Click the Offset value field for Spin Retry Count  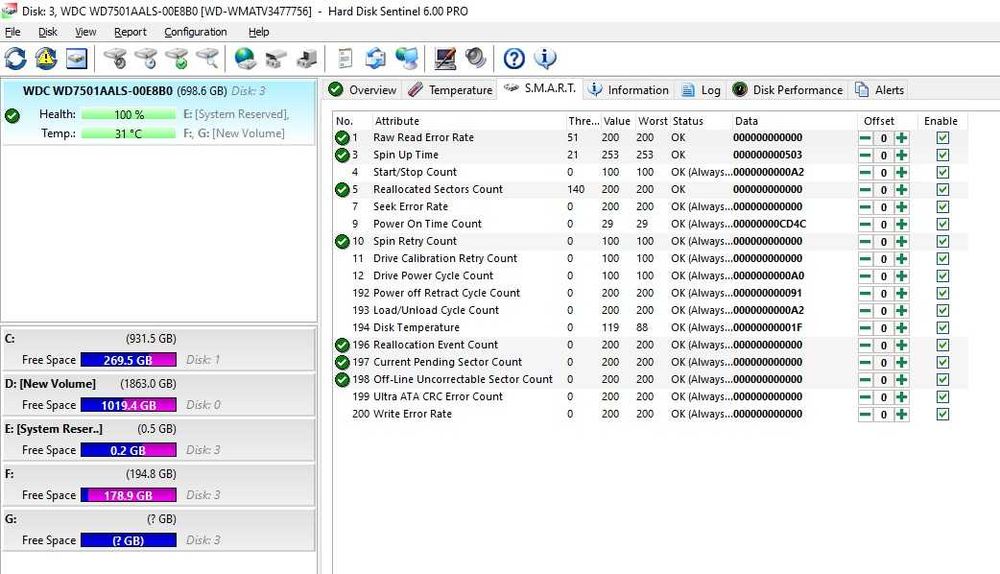883,242
